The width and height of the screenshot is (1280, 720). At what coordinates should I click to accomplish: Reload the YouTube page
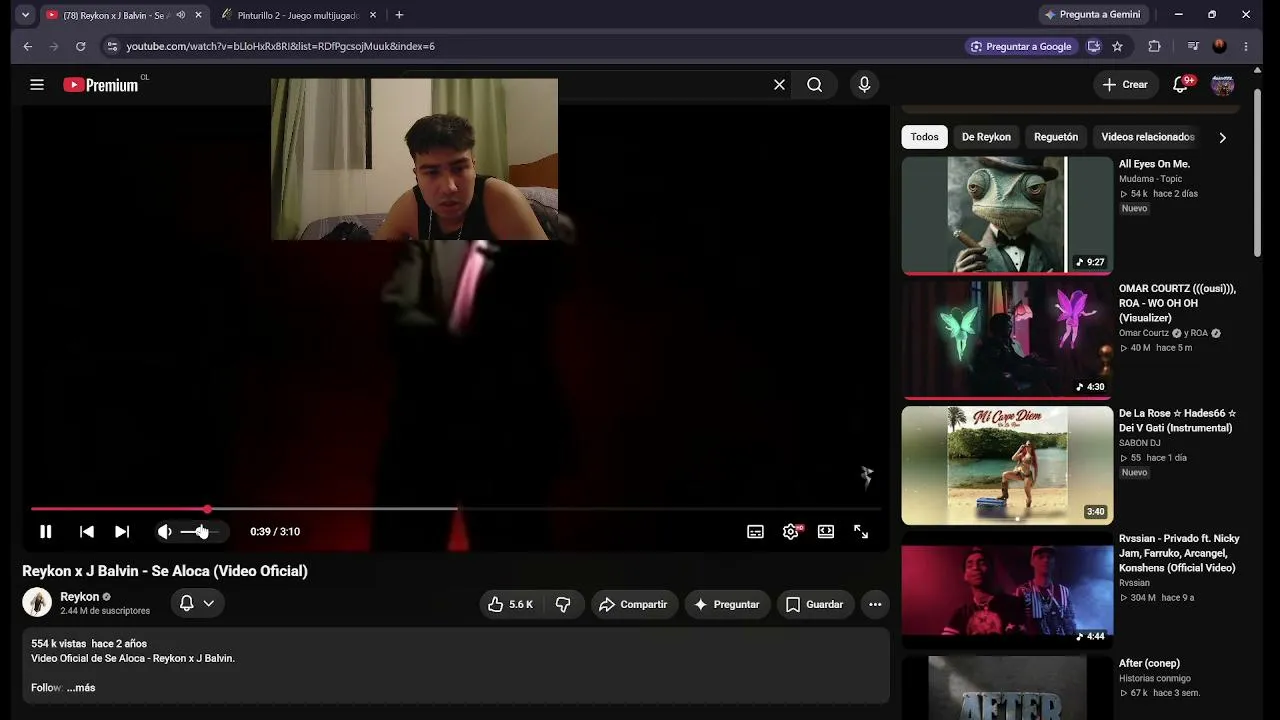tap(81, 46)
